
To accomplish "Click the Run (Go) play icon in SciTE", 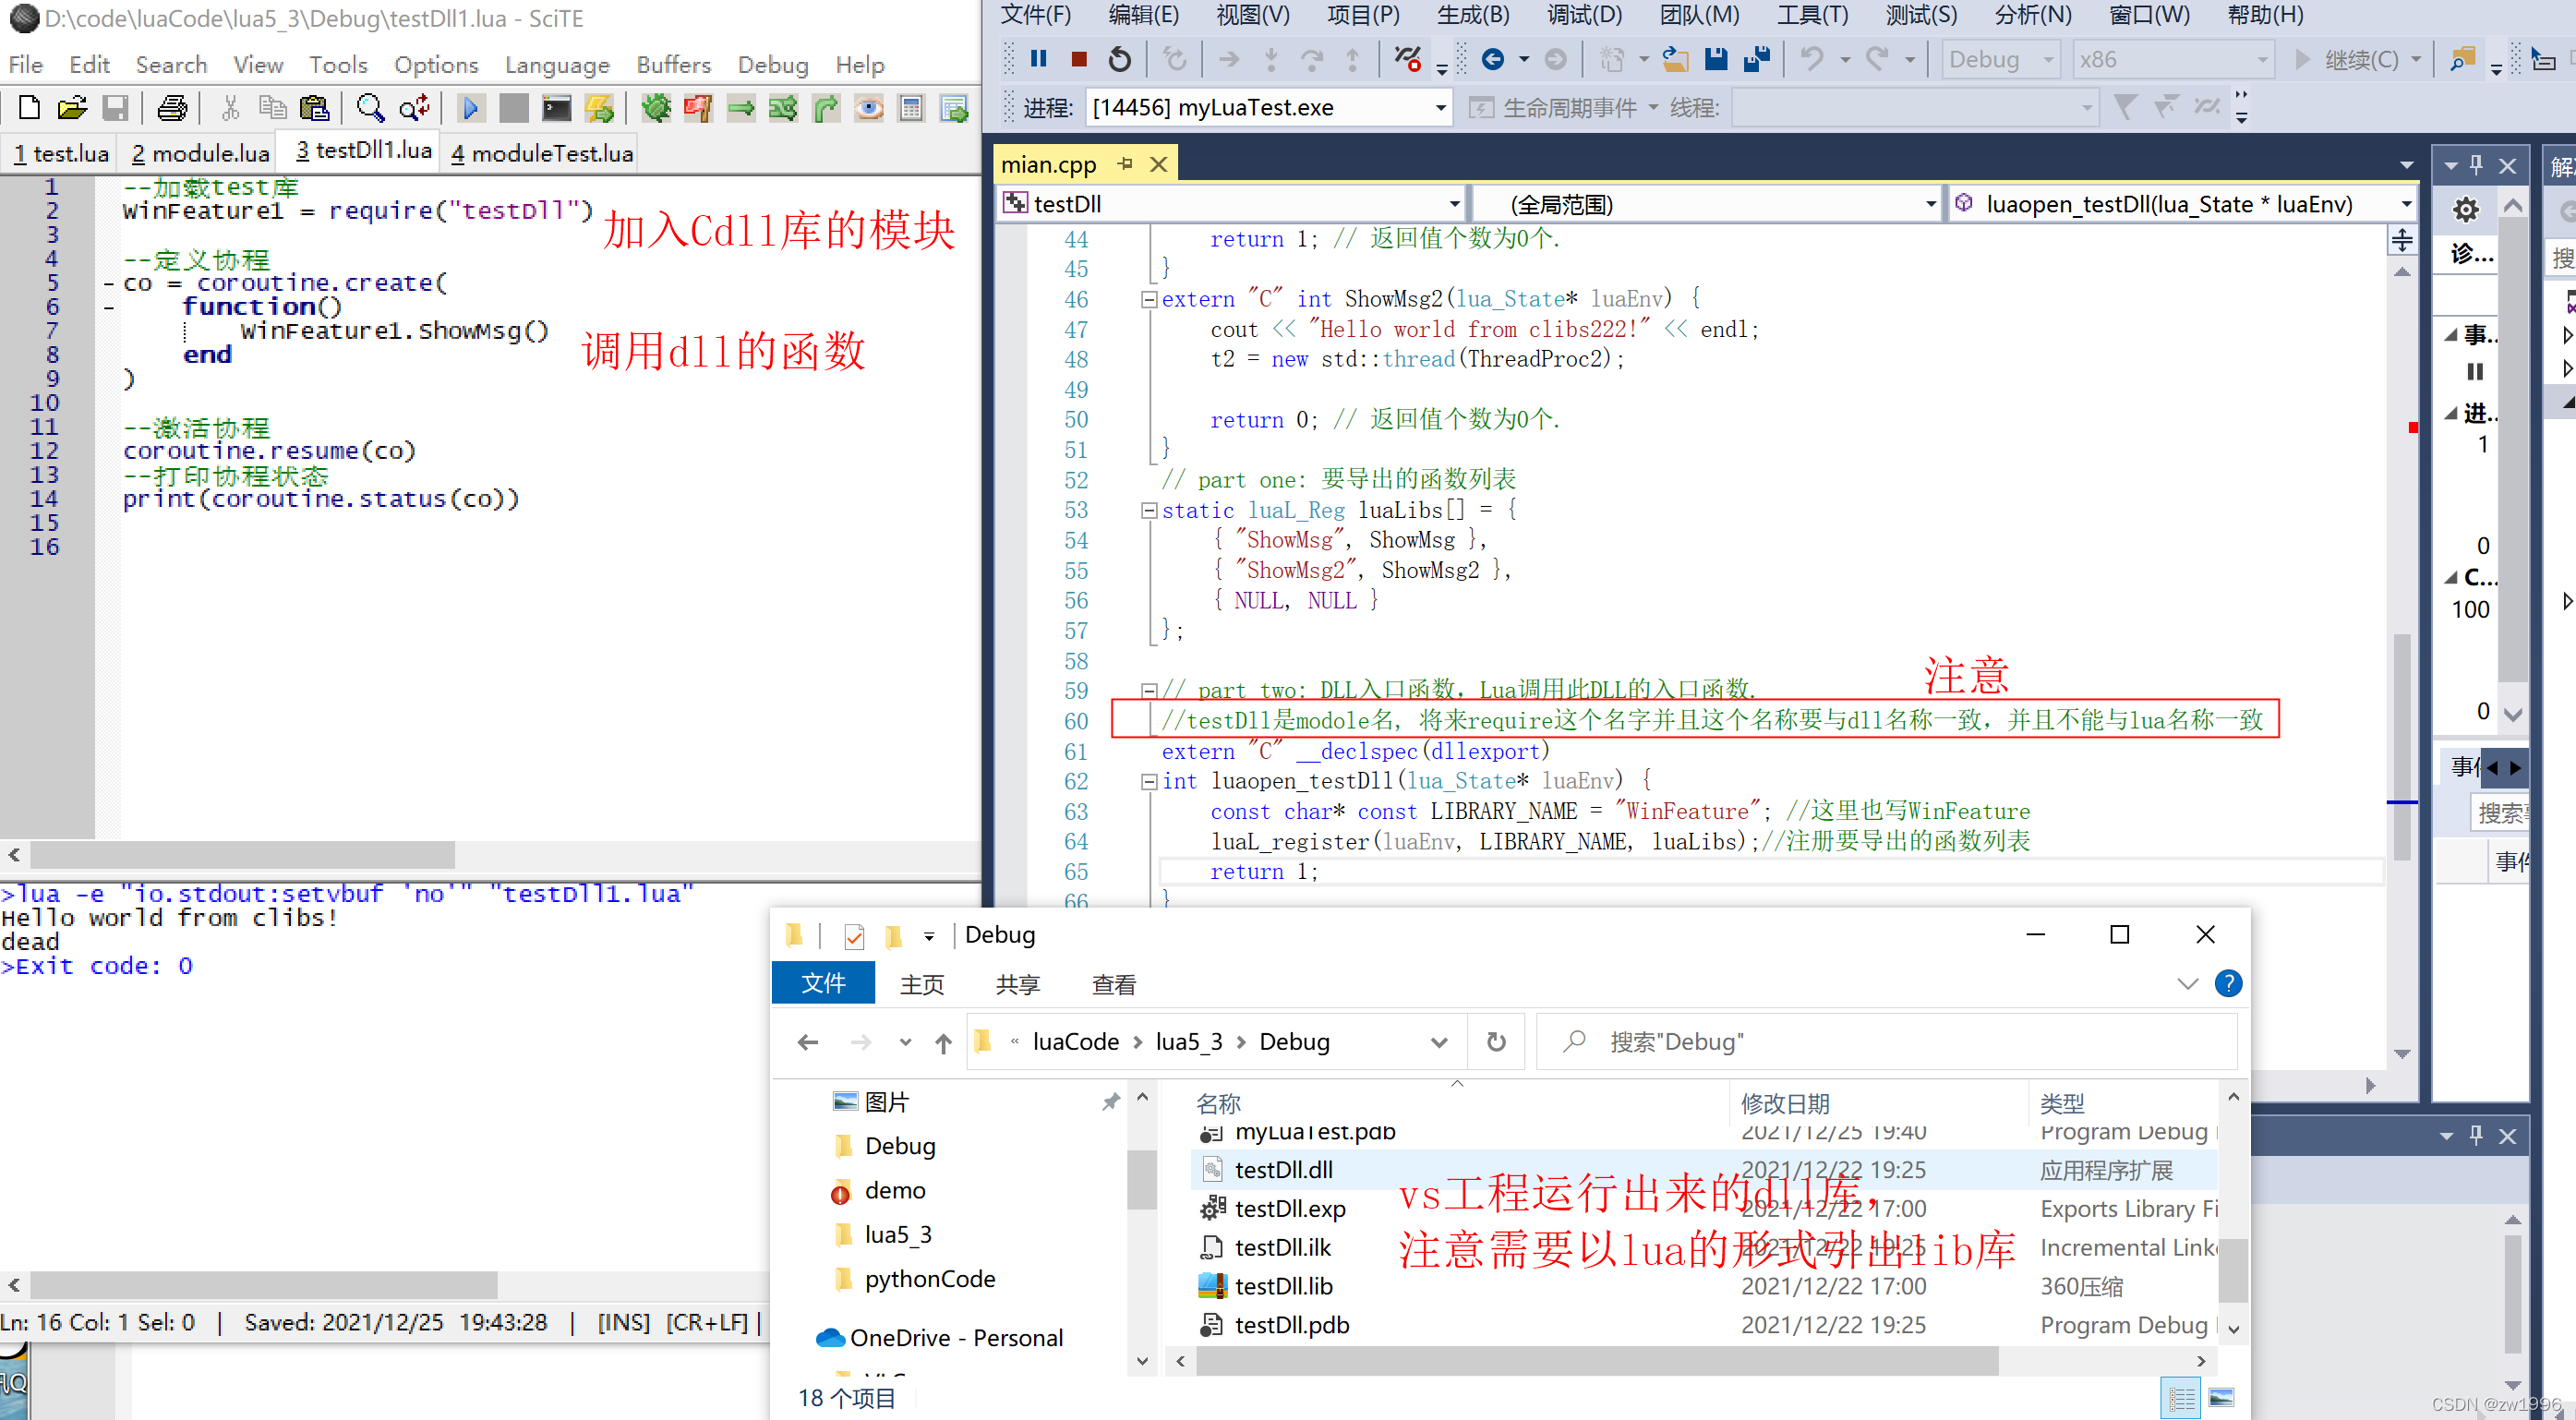I will point(470,107).
